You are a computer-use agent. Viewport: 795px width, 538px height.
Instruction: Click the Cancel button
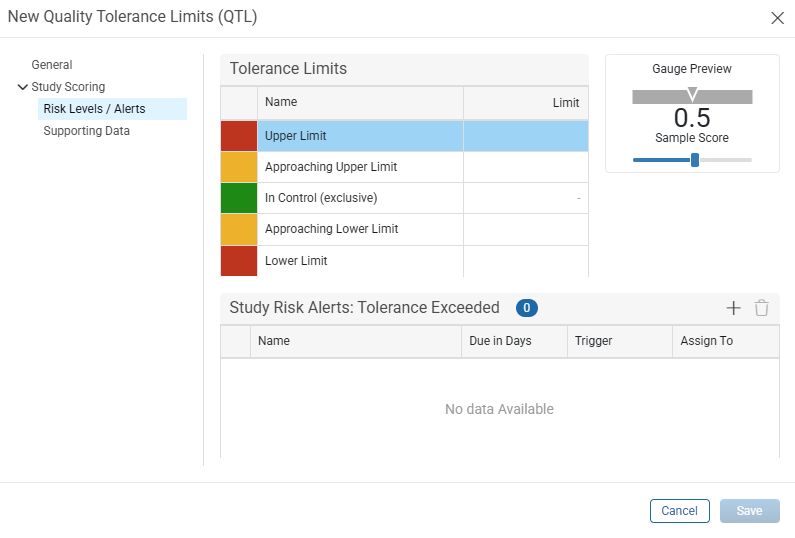pos(679,511)
